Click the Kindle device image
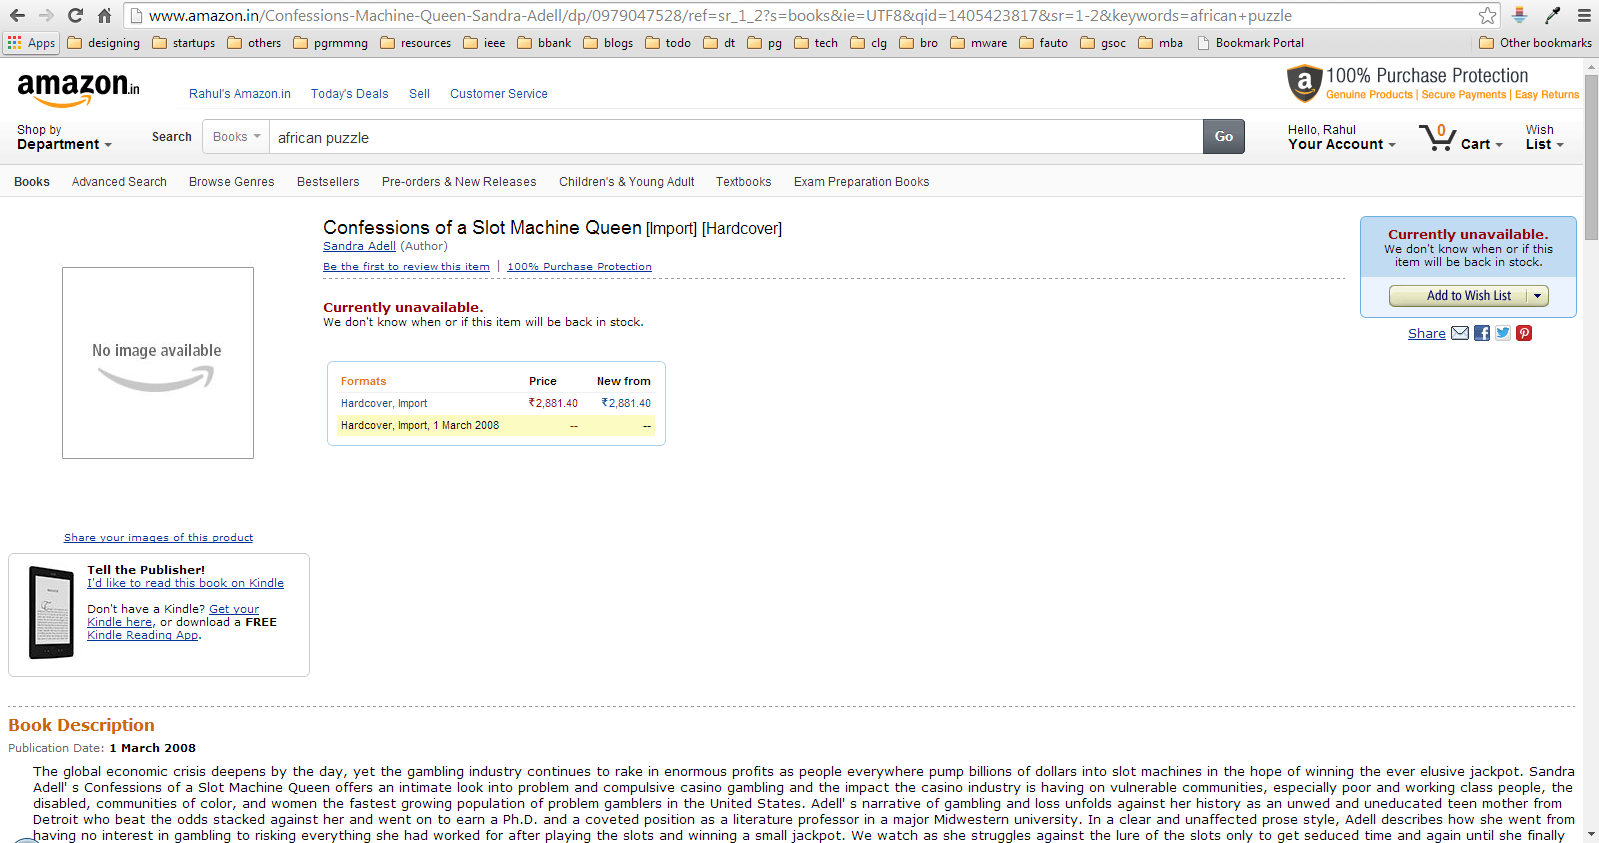 click(51, 612)
